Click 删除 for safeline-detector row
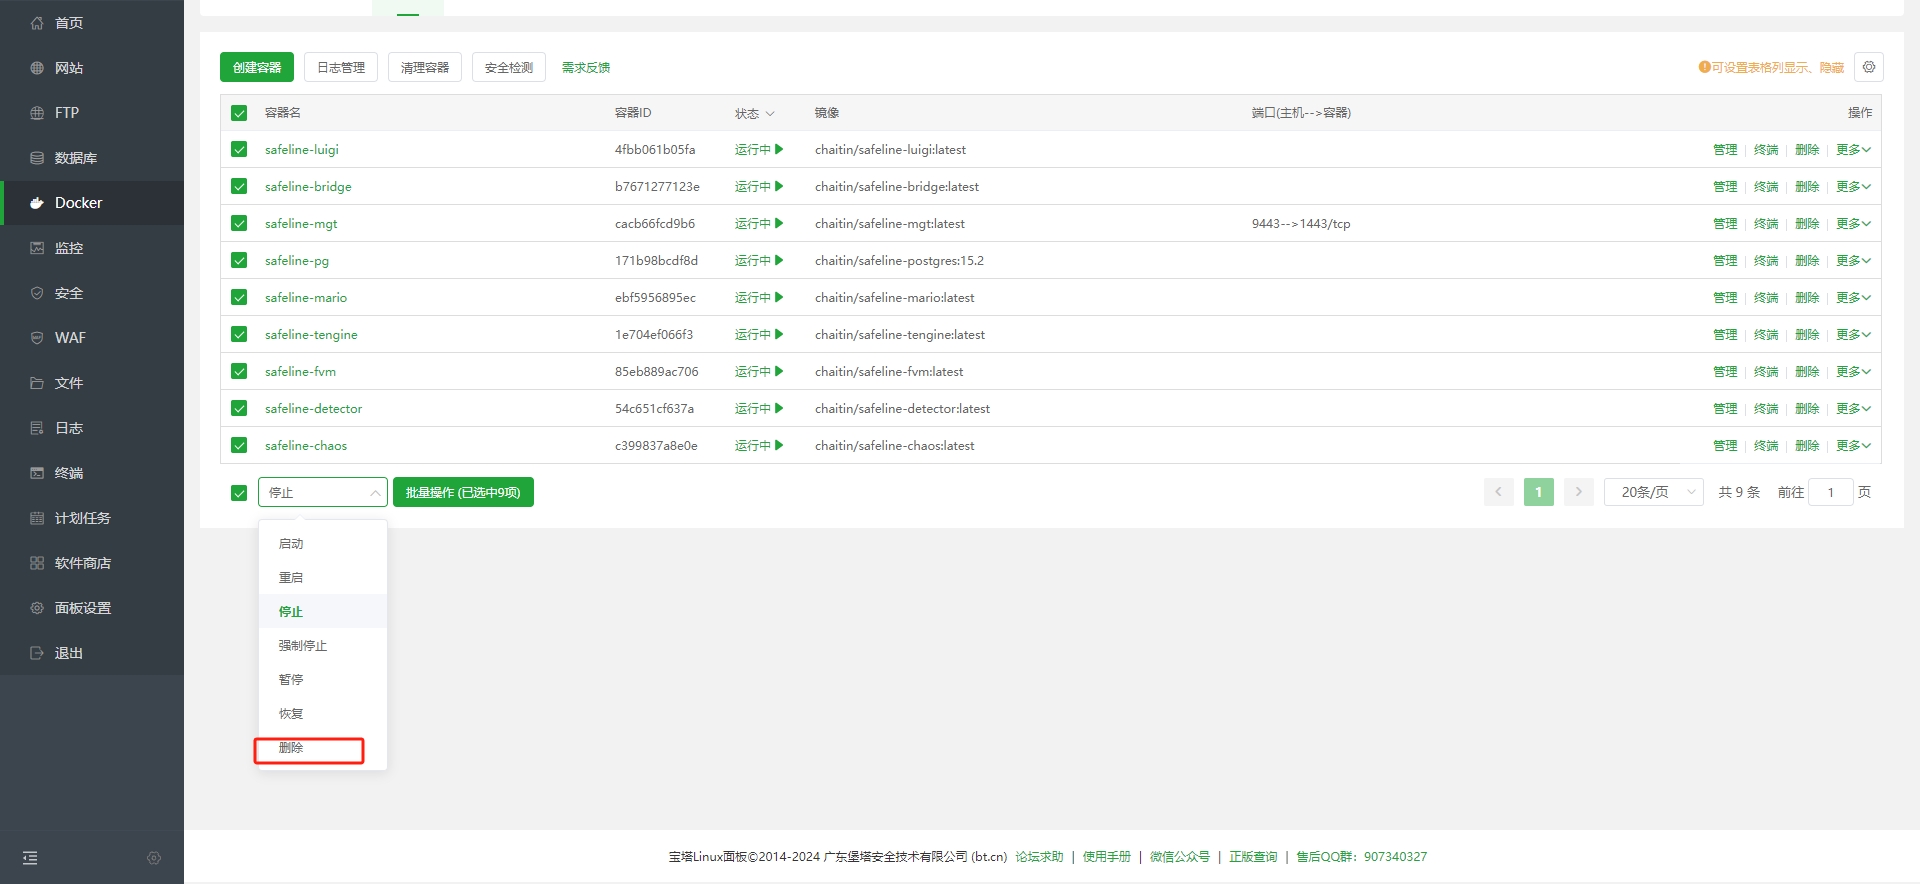 (x=1807, y=408)
